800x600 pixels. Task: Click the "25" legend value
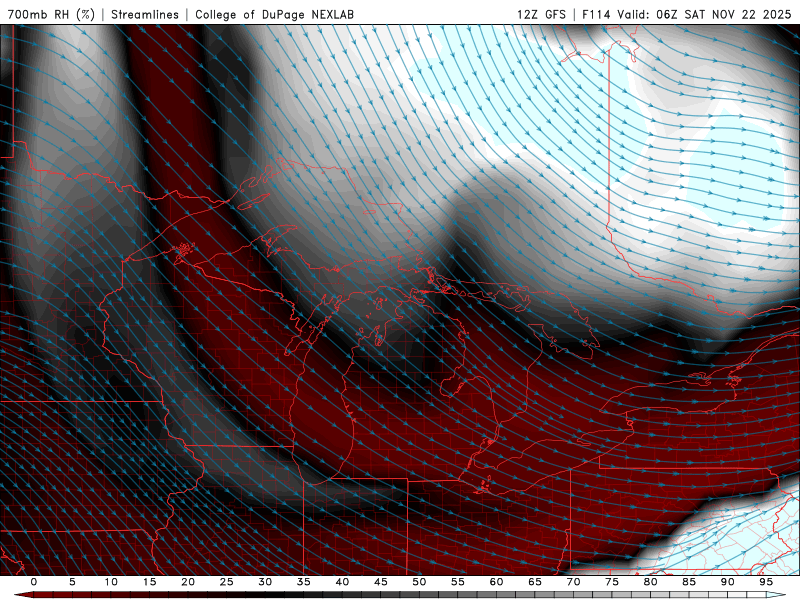[x=227, y=582]
